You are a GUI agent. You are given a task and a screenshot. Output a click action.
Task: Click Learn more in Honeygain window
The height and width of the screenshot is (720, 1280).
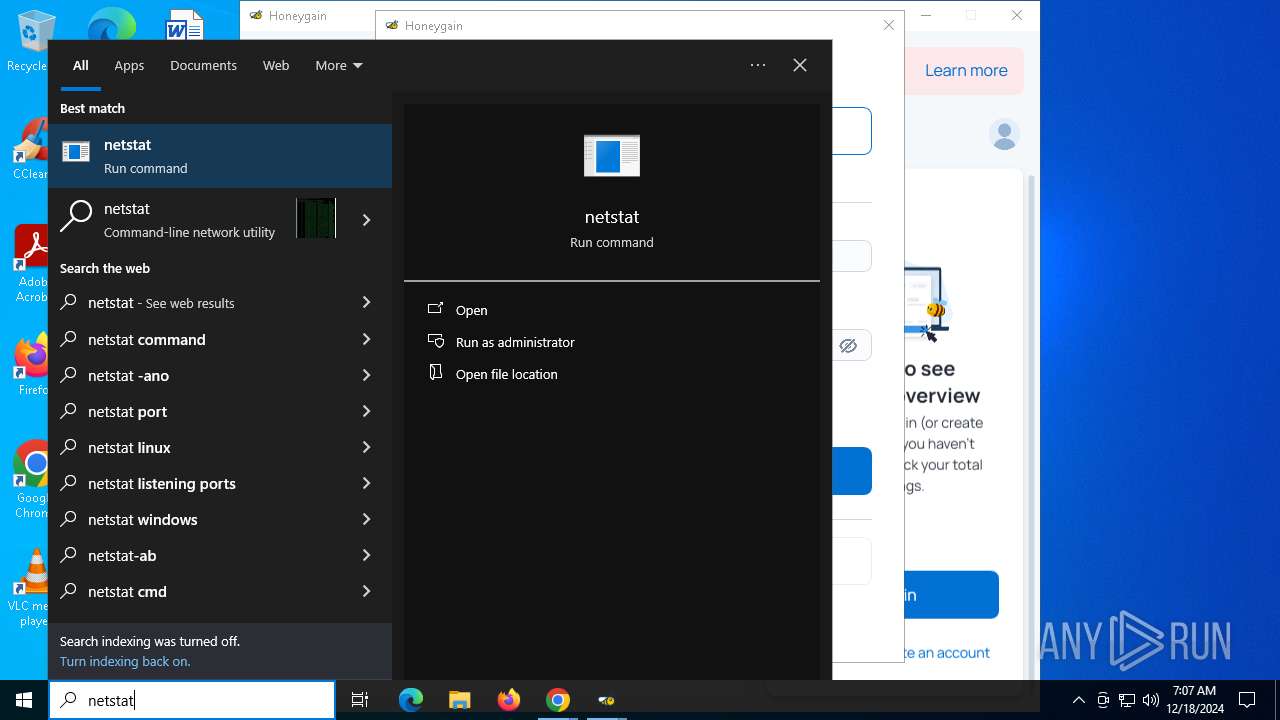966,71
